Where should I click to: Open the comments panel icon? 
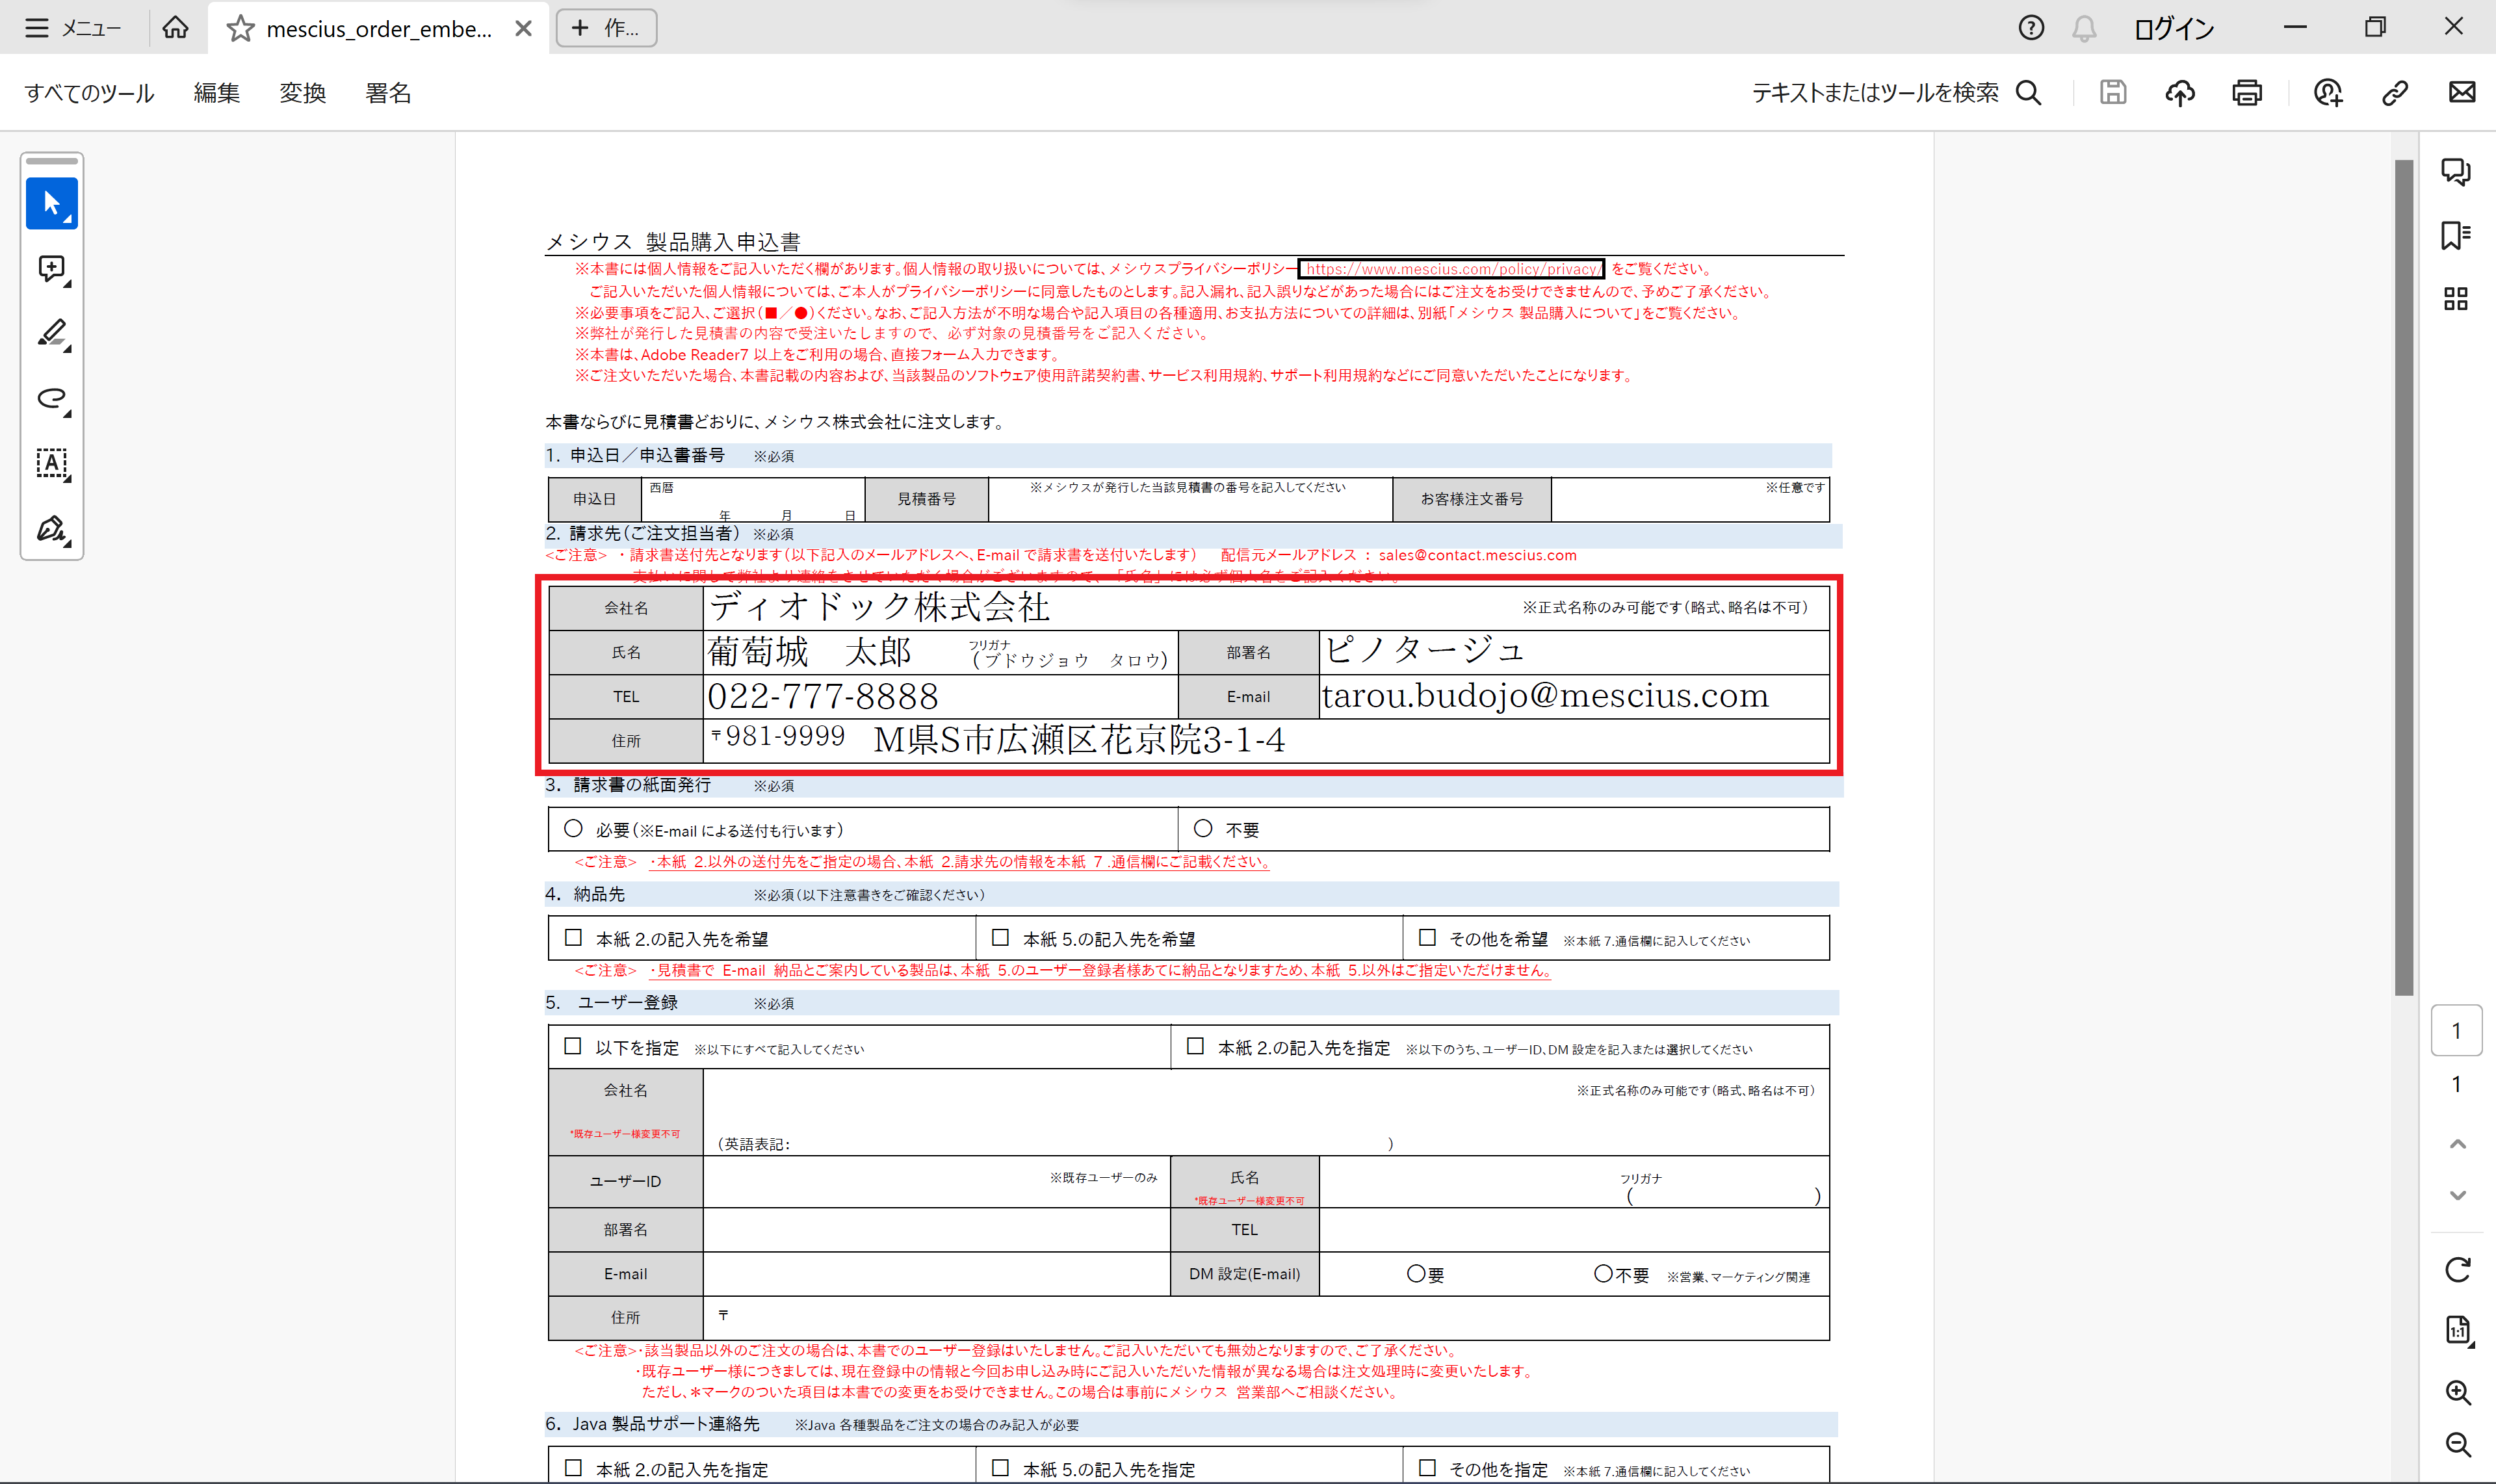pyautogui.click(x=2456, y=172)
